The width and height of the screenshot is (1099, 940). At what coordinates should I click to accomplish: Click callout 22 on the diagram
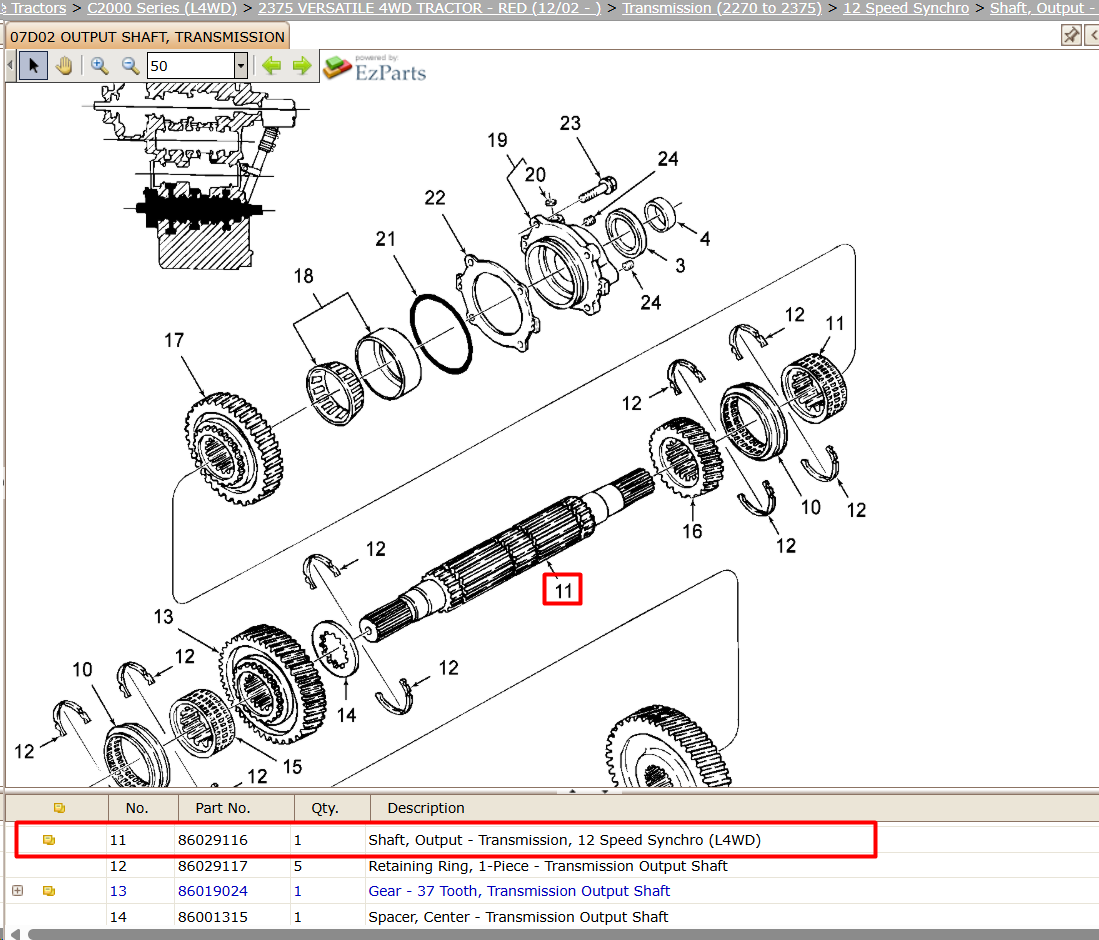(435, 198)
